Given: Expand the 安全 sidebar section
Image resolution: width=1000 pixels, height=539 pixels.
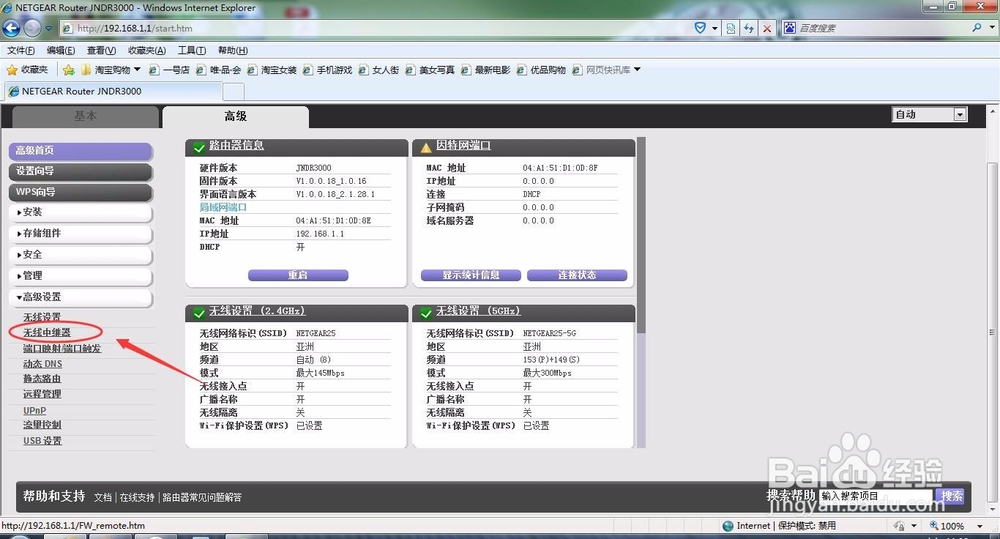Looking at the screenshot, I should [80, 255].
